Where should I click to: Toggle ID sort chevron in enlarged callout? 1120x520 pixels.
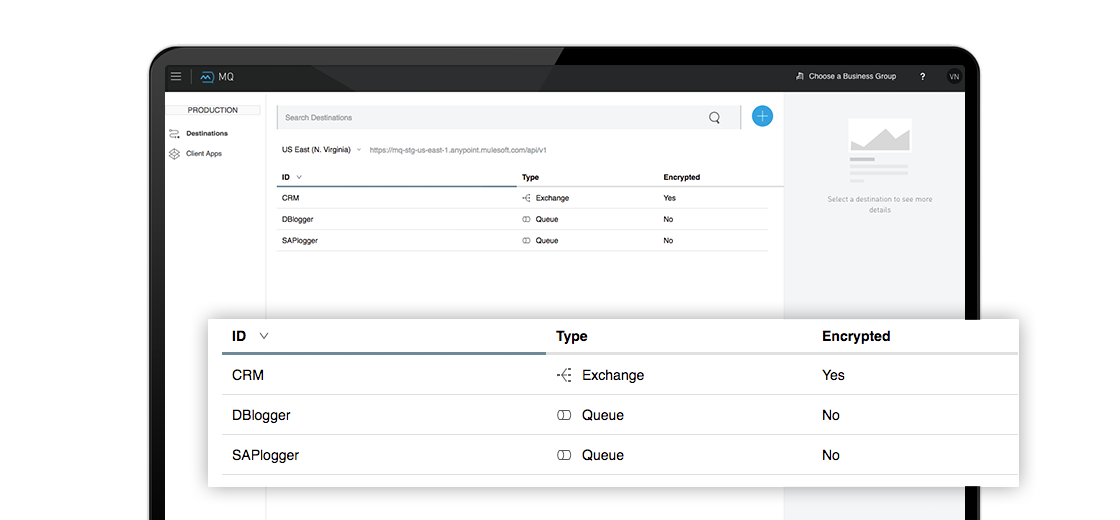[x=264, y=336]
